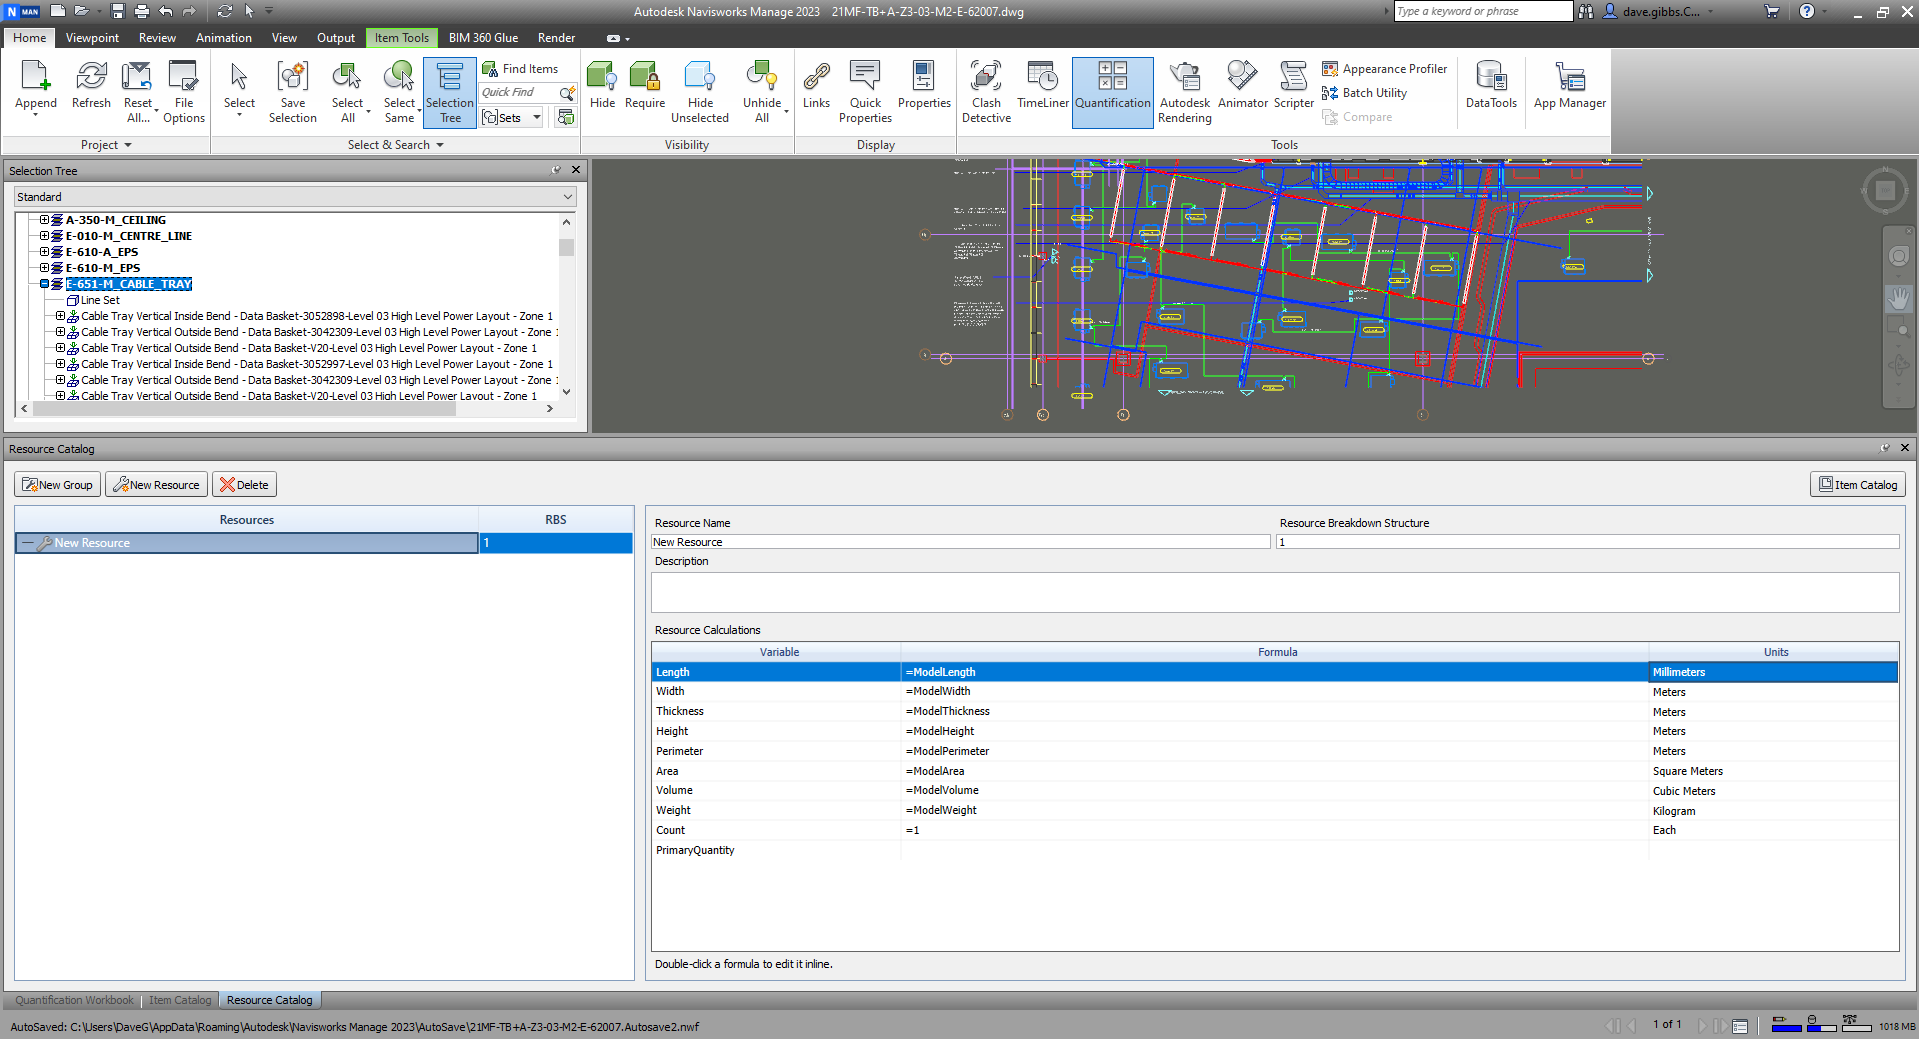Screen dimensions: 1919x1039
Task: Select the Appearance Profiler tool
Action: [x=1385, y=68]
